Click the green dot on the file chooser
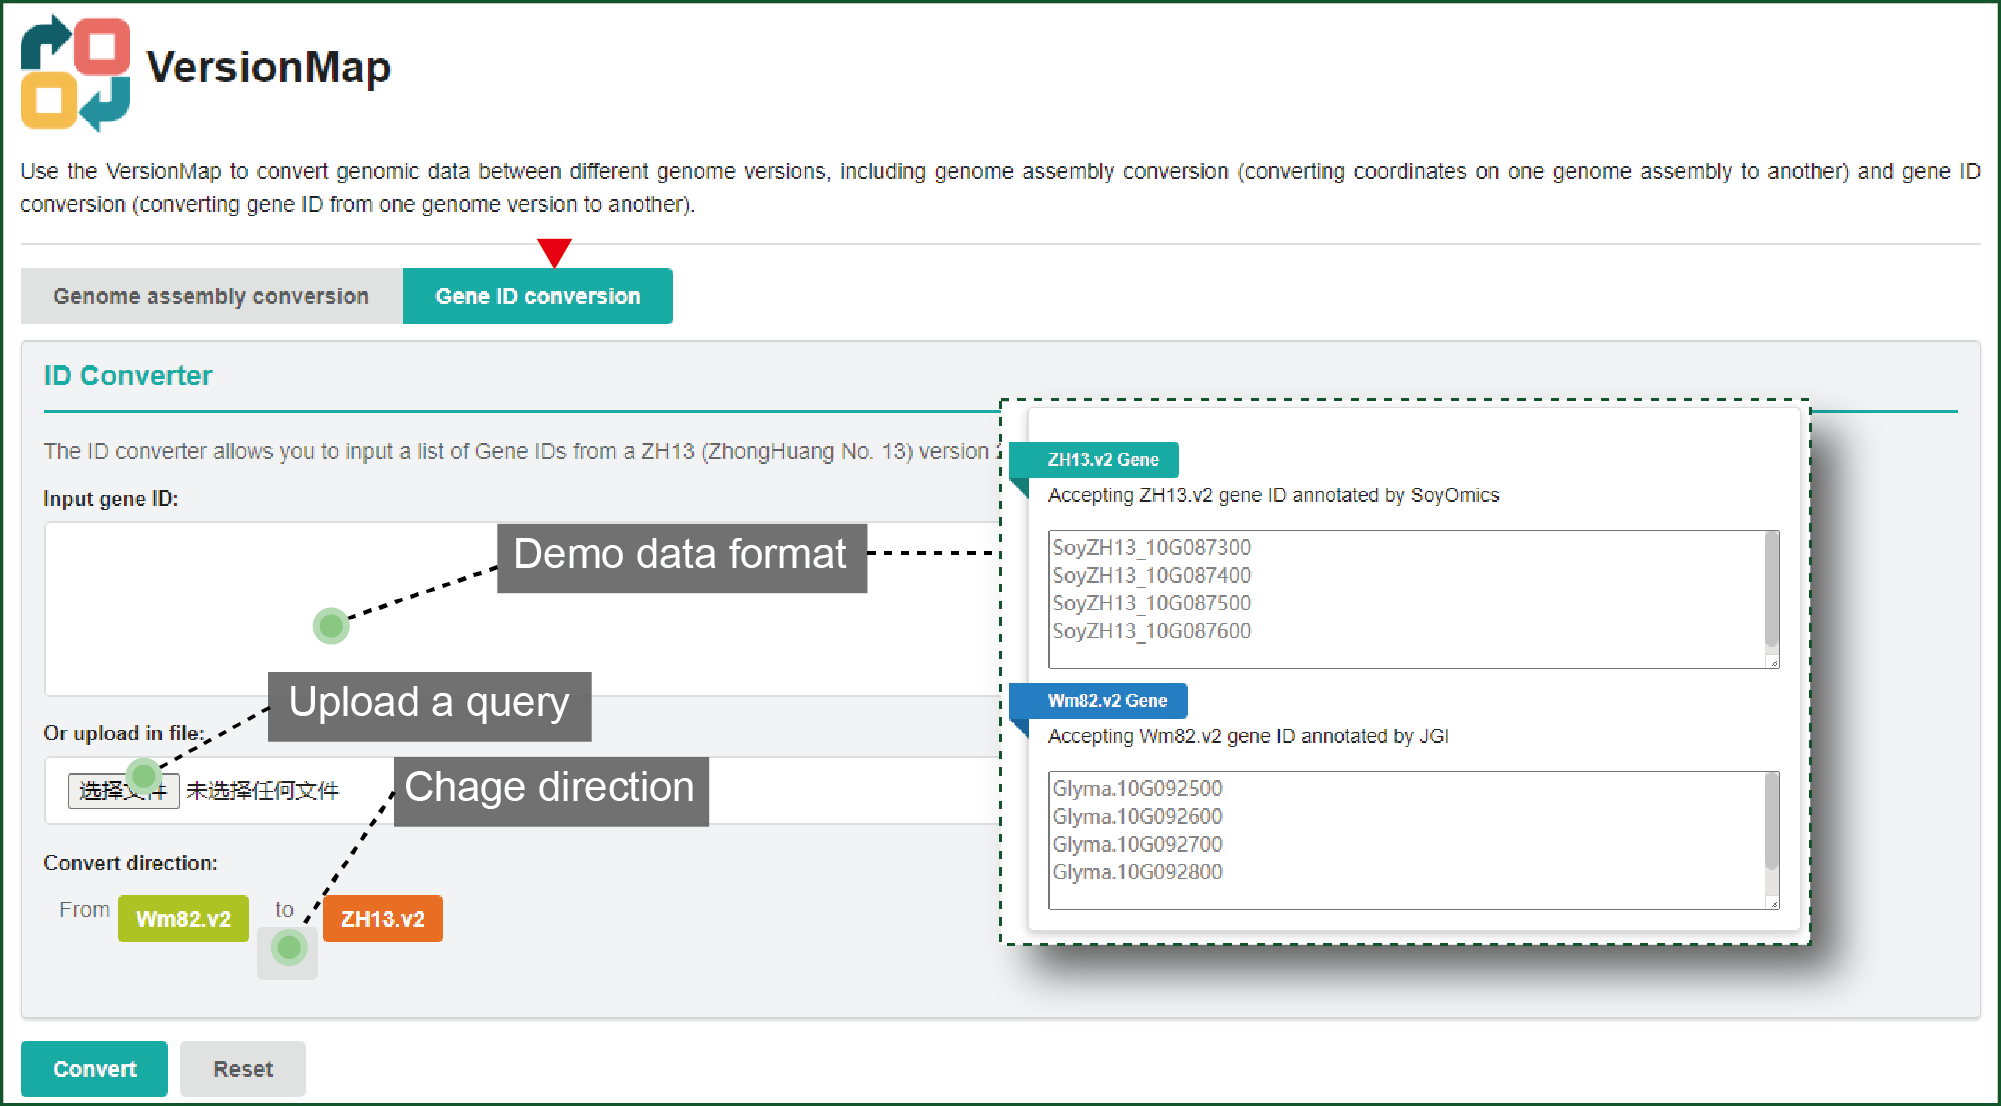 click(144, 775)
